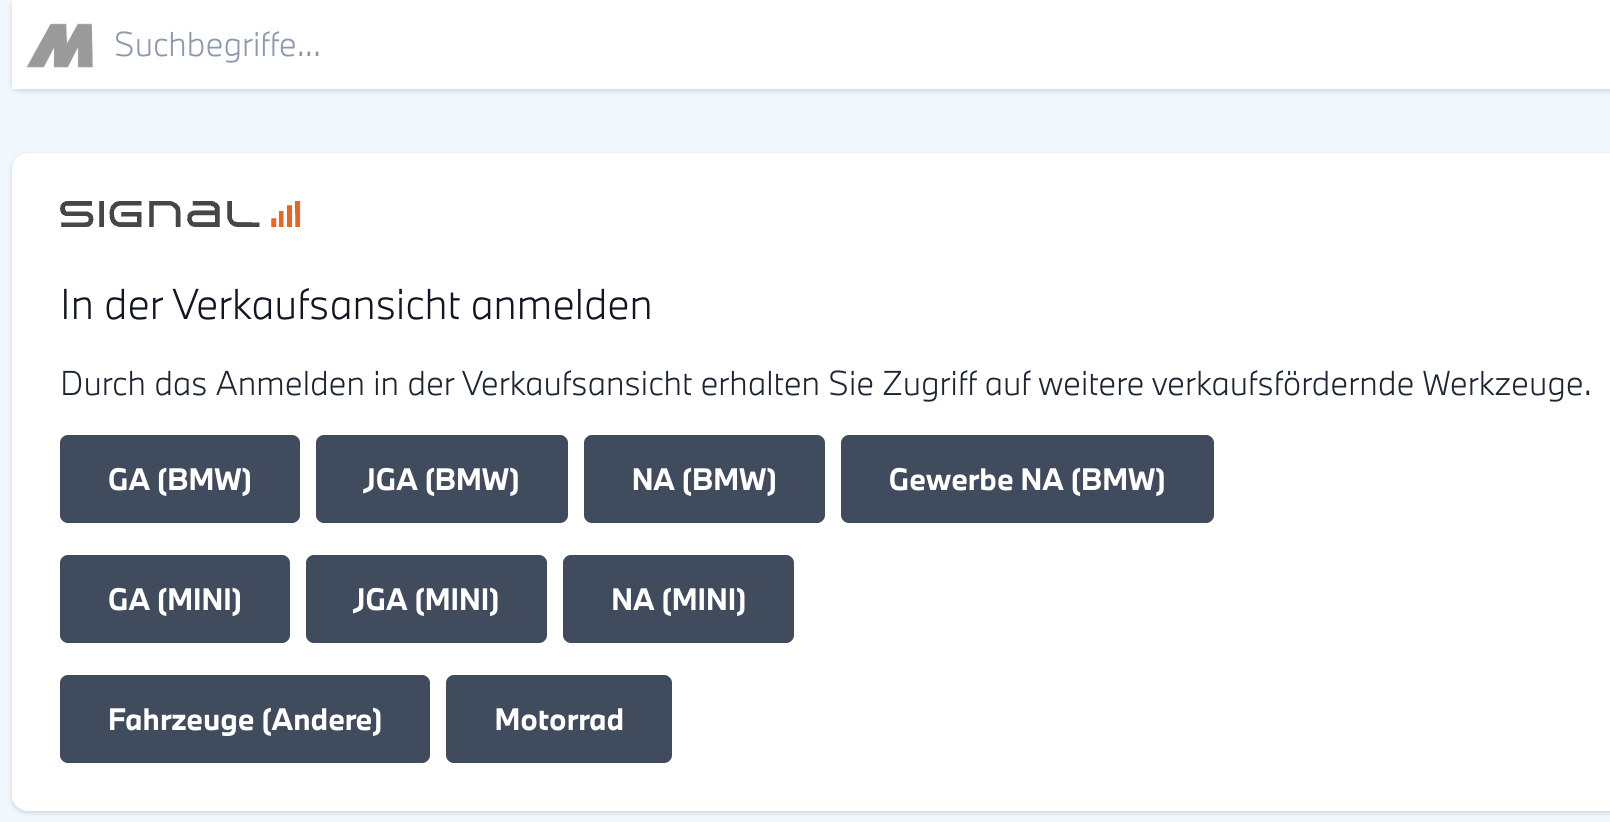Select the JGA (BMW) button

[x=441, y=479]
